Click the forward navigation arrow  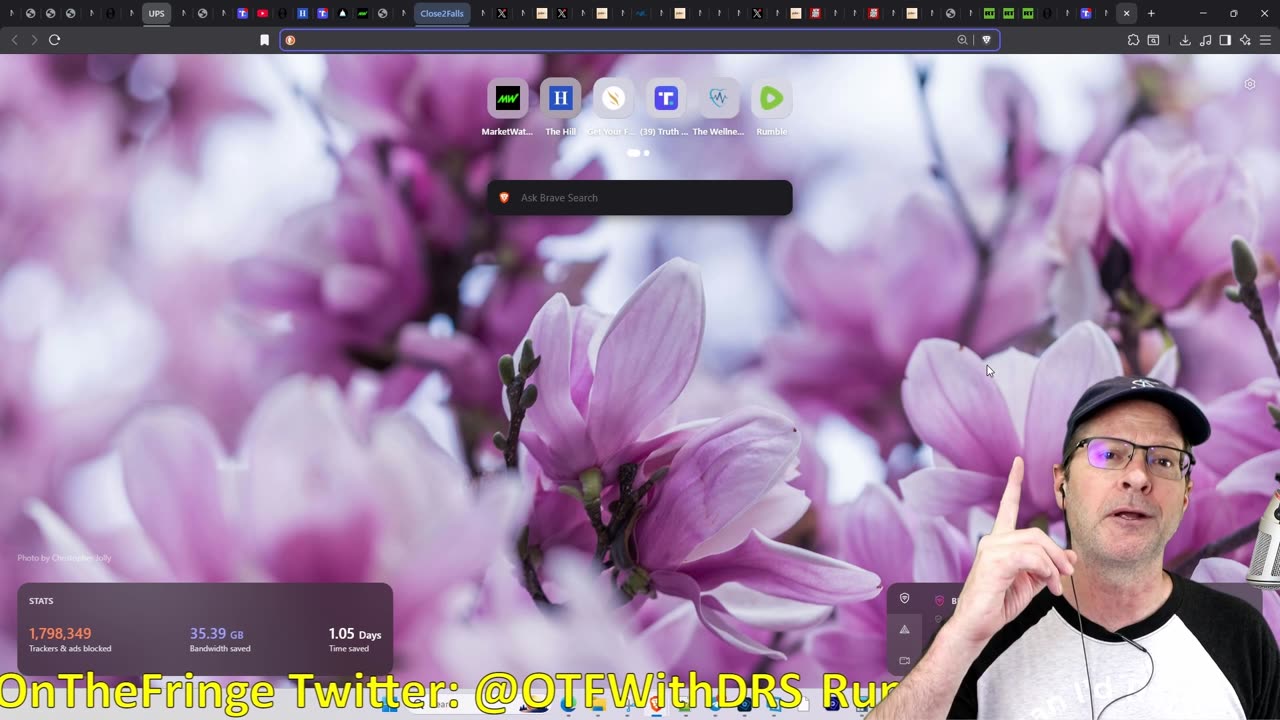pos(34,40)
